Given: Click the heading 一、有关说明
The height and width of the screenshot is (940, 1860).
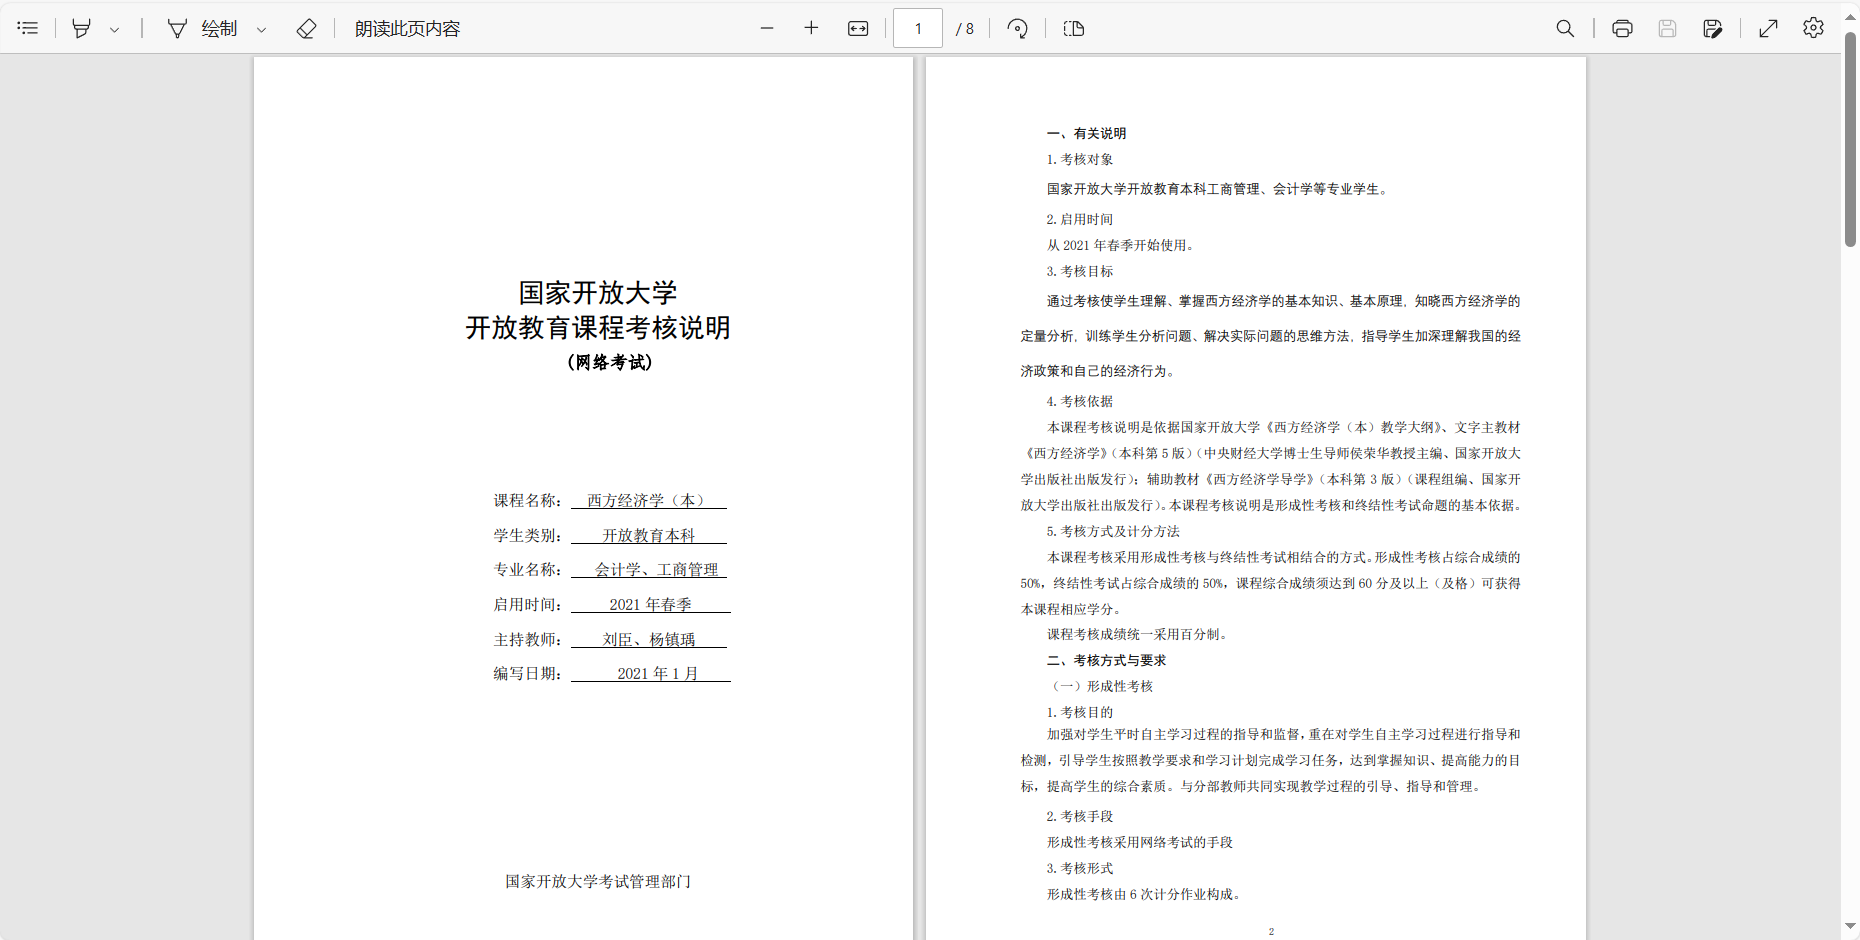Looking at the screenshot, I should (1086, 133).
